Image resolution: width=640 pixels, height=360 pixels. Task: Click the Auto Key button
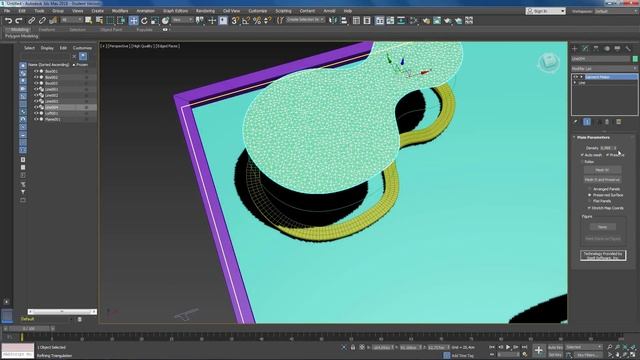click(x=555, y=347)
